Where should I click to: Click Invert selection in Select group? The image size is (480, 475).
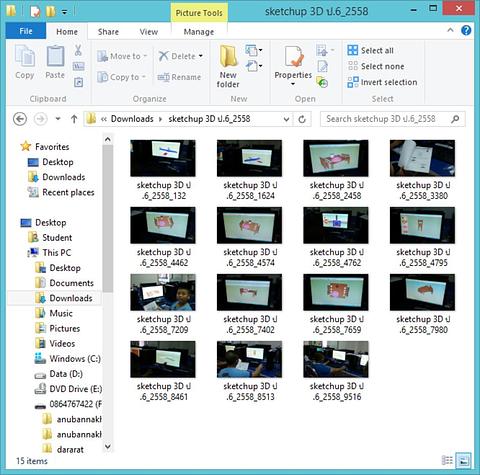click(x=382, y=82)
